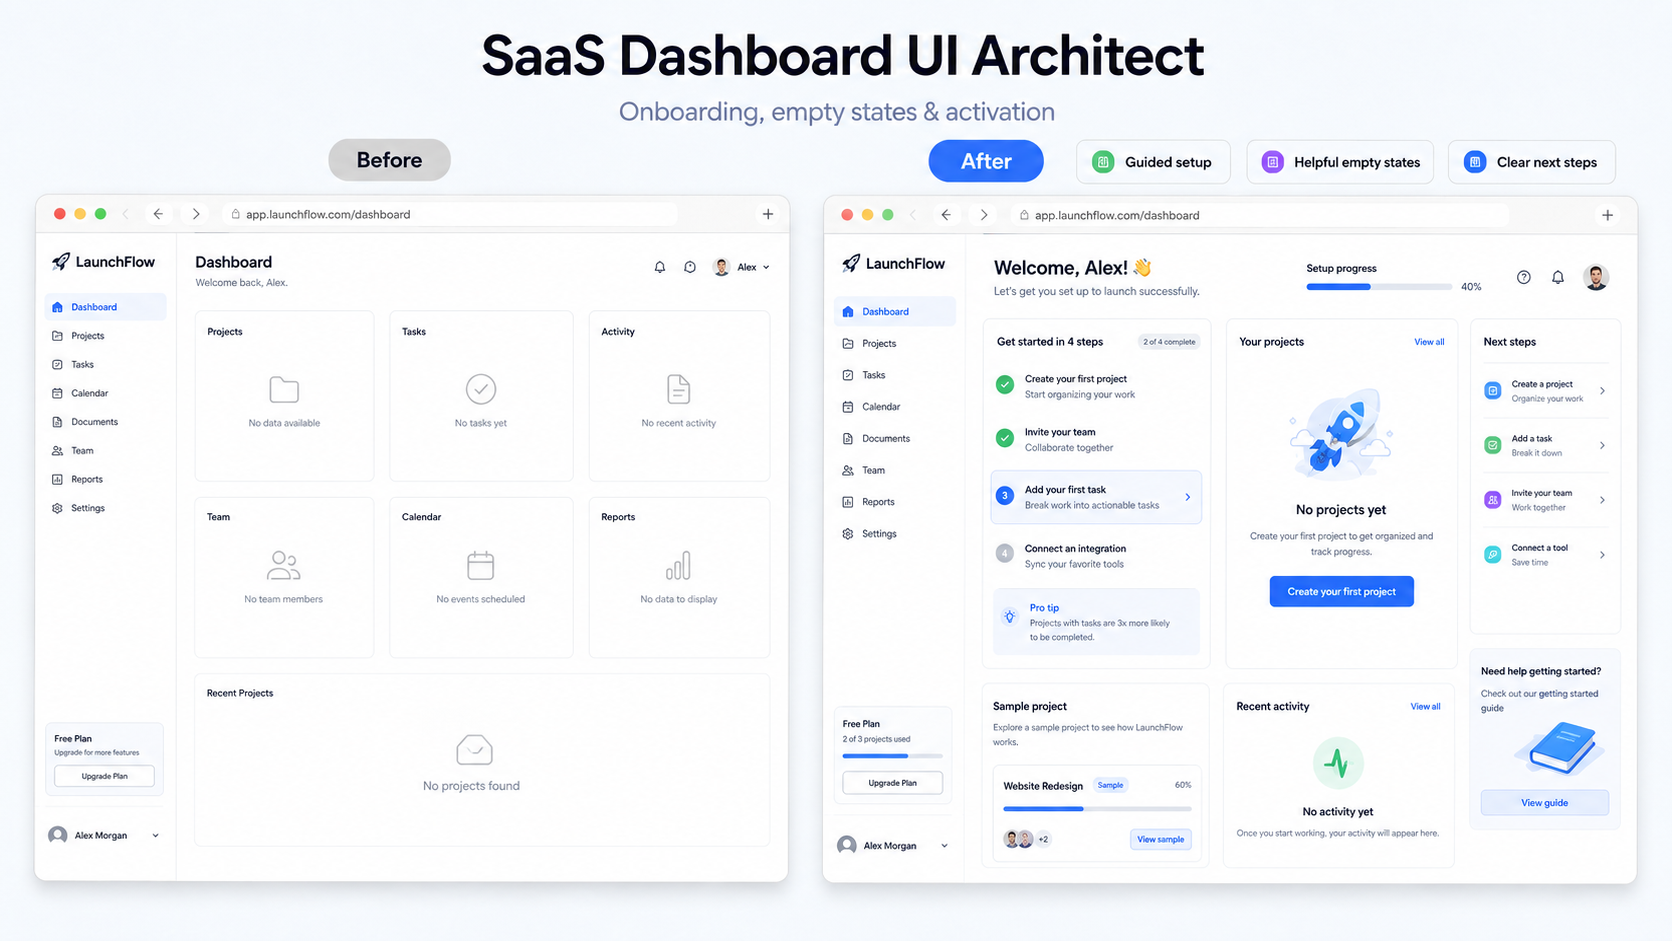The width and height of the screenshot is (1672, 941).
Task: Click the Website Redesign progress bar
Action: 1097,808
